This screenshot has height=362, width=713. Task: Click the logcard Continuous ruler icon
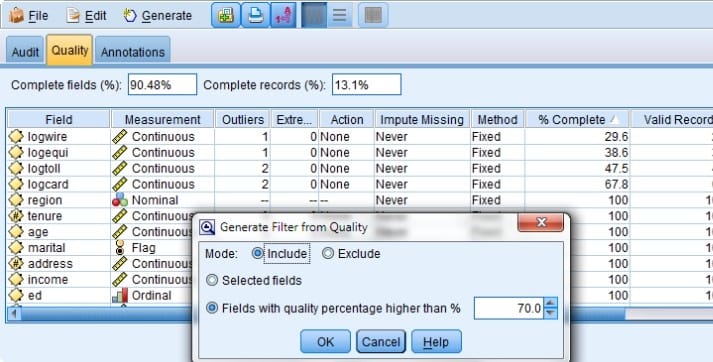[x=120, y=184]
